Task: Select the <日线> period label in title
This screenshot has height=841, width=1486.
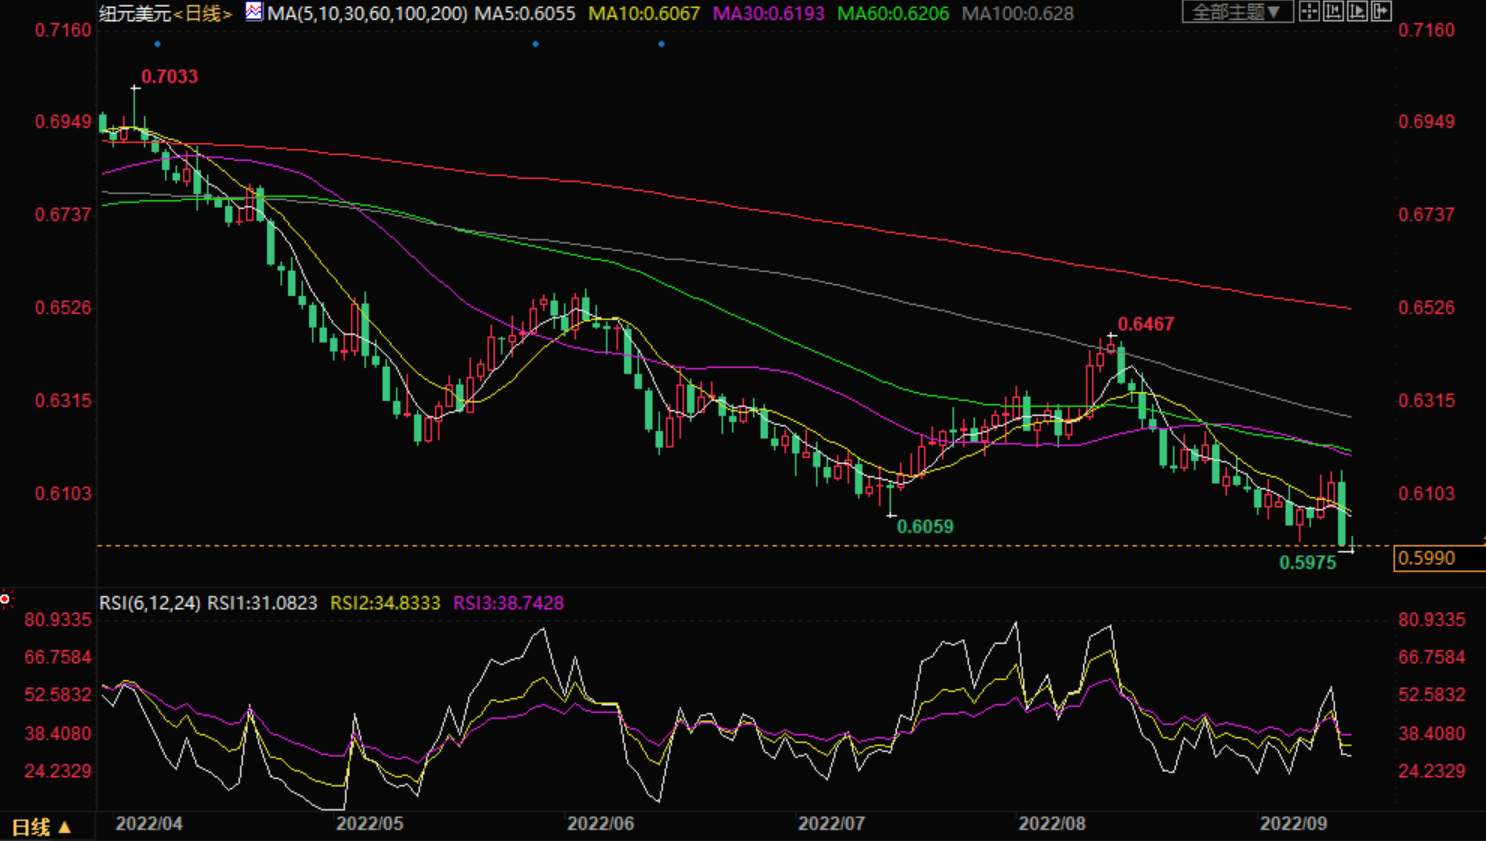Action: click(x=203, y=14)
